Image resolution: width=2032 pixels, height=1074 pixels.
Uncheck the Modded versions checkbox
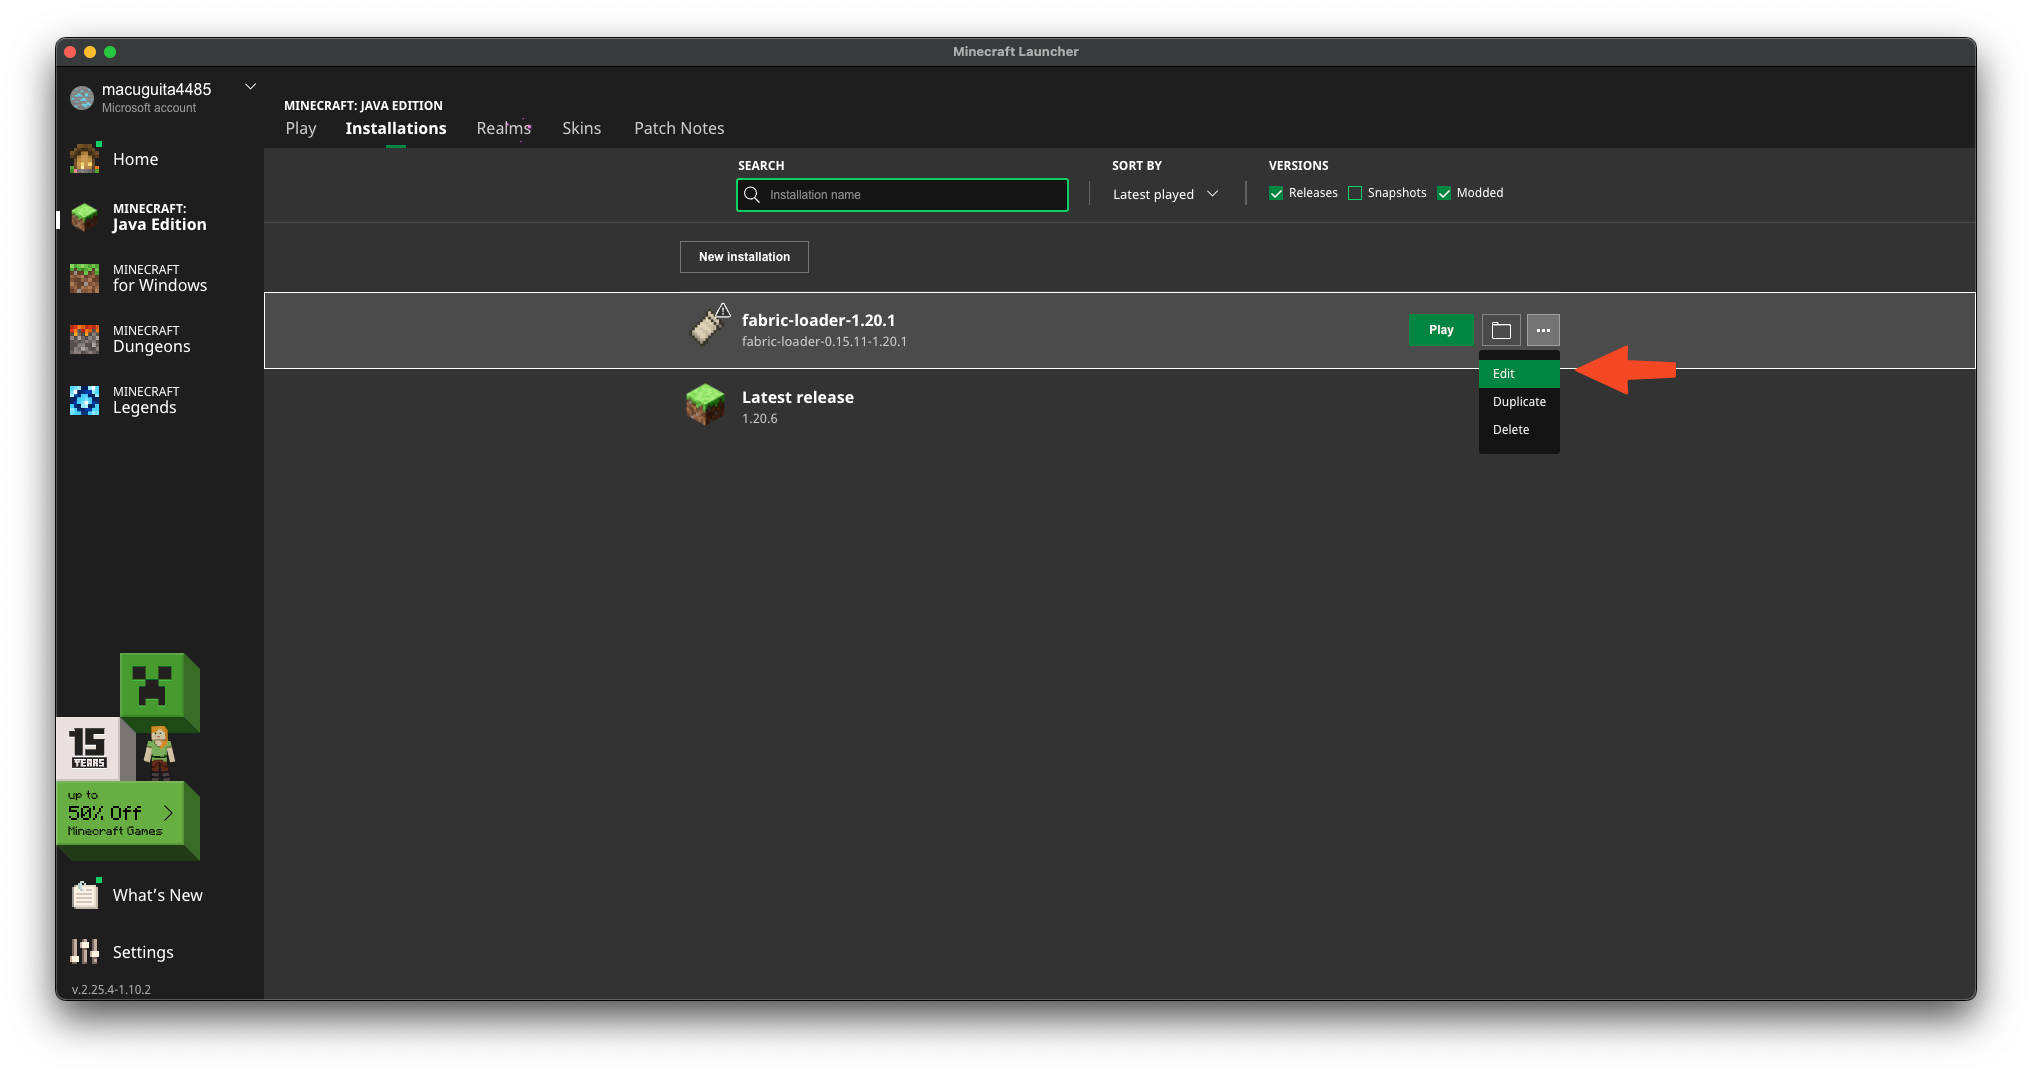click(1444, 193)
